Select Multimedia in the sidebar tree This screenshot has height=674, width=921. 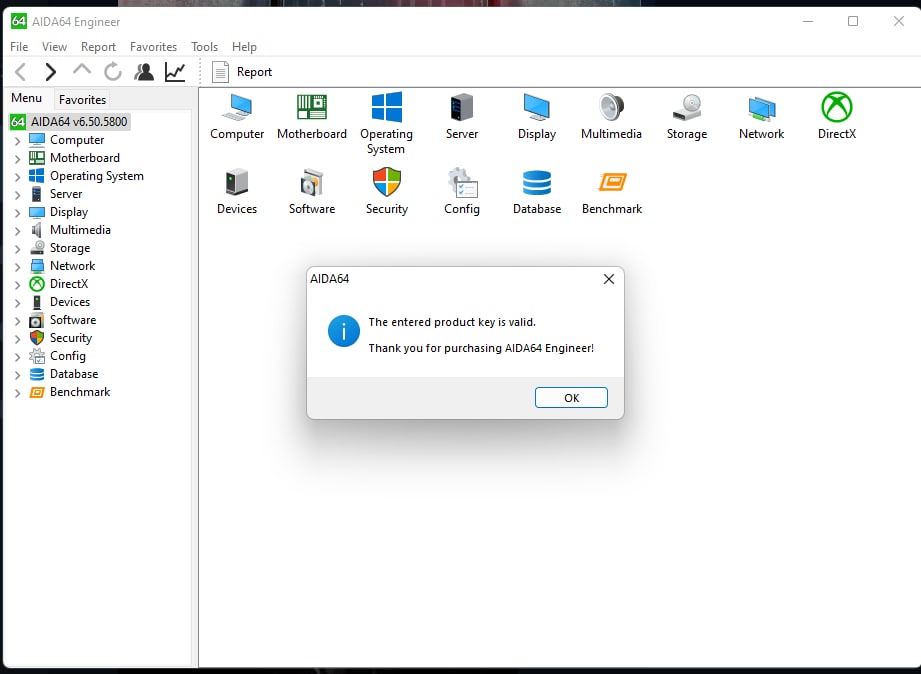point(80,230)
